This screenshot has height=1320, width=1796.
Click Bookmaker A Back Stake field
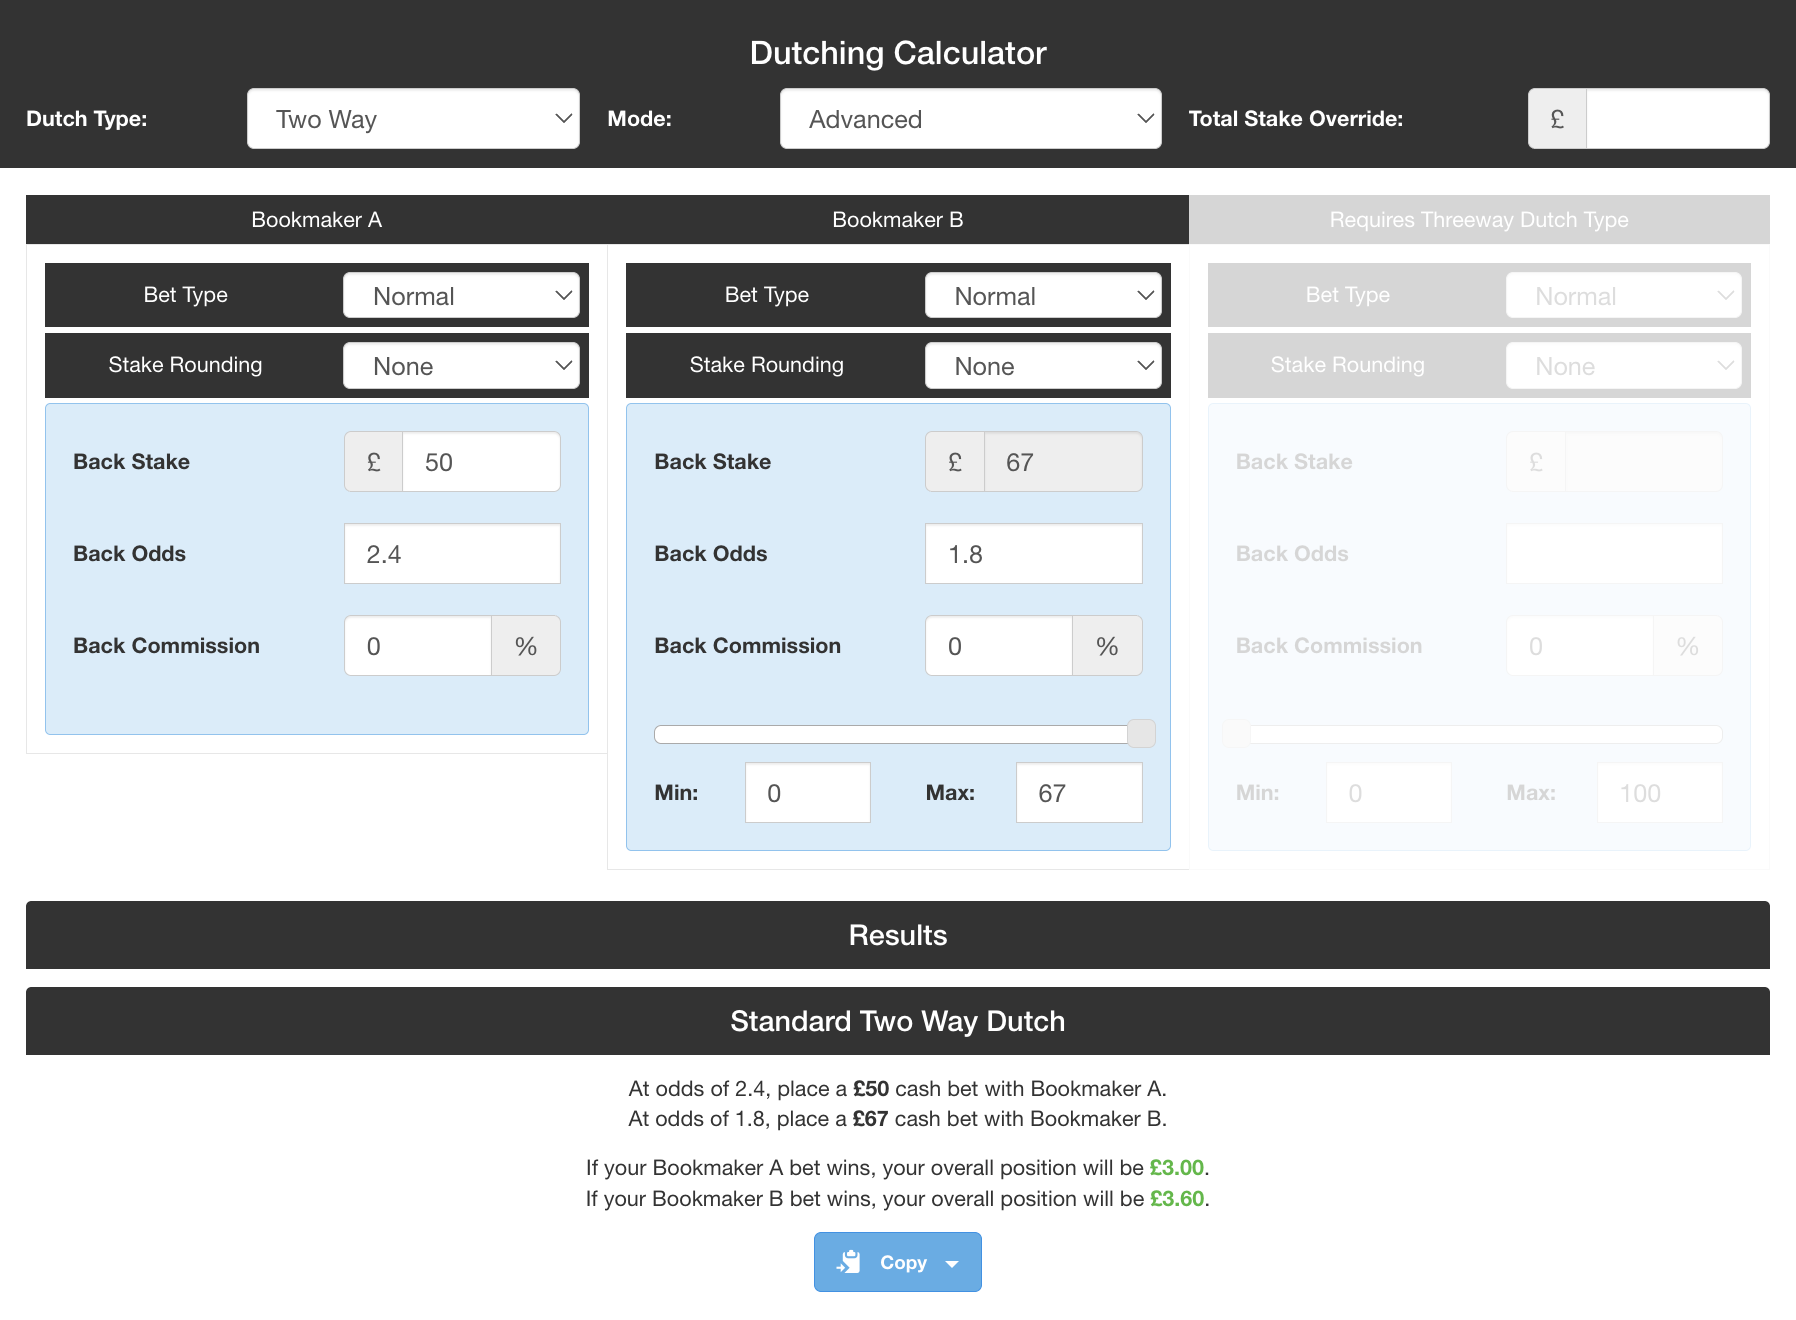(481, 462)
